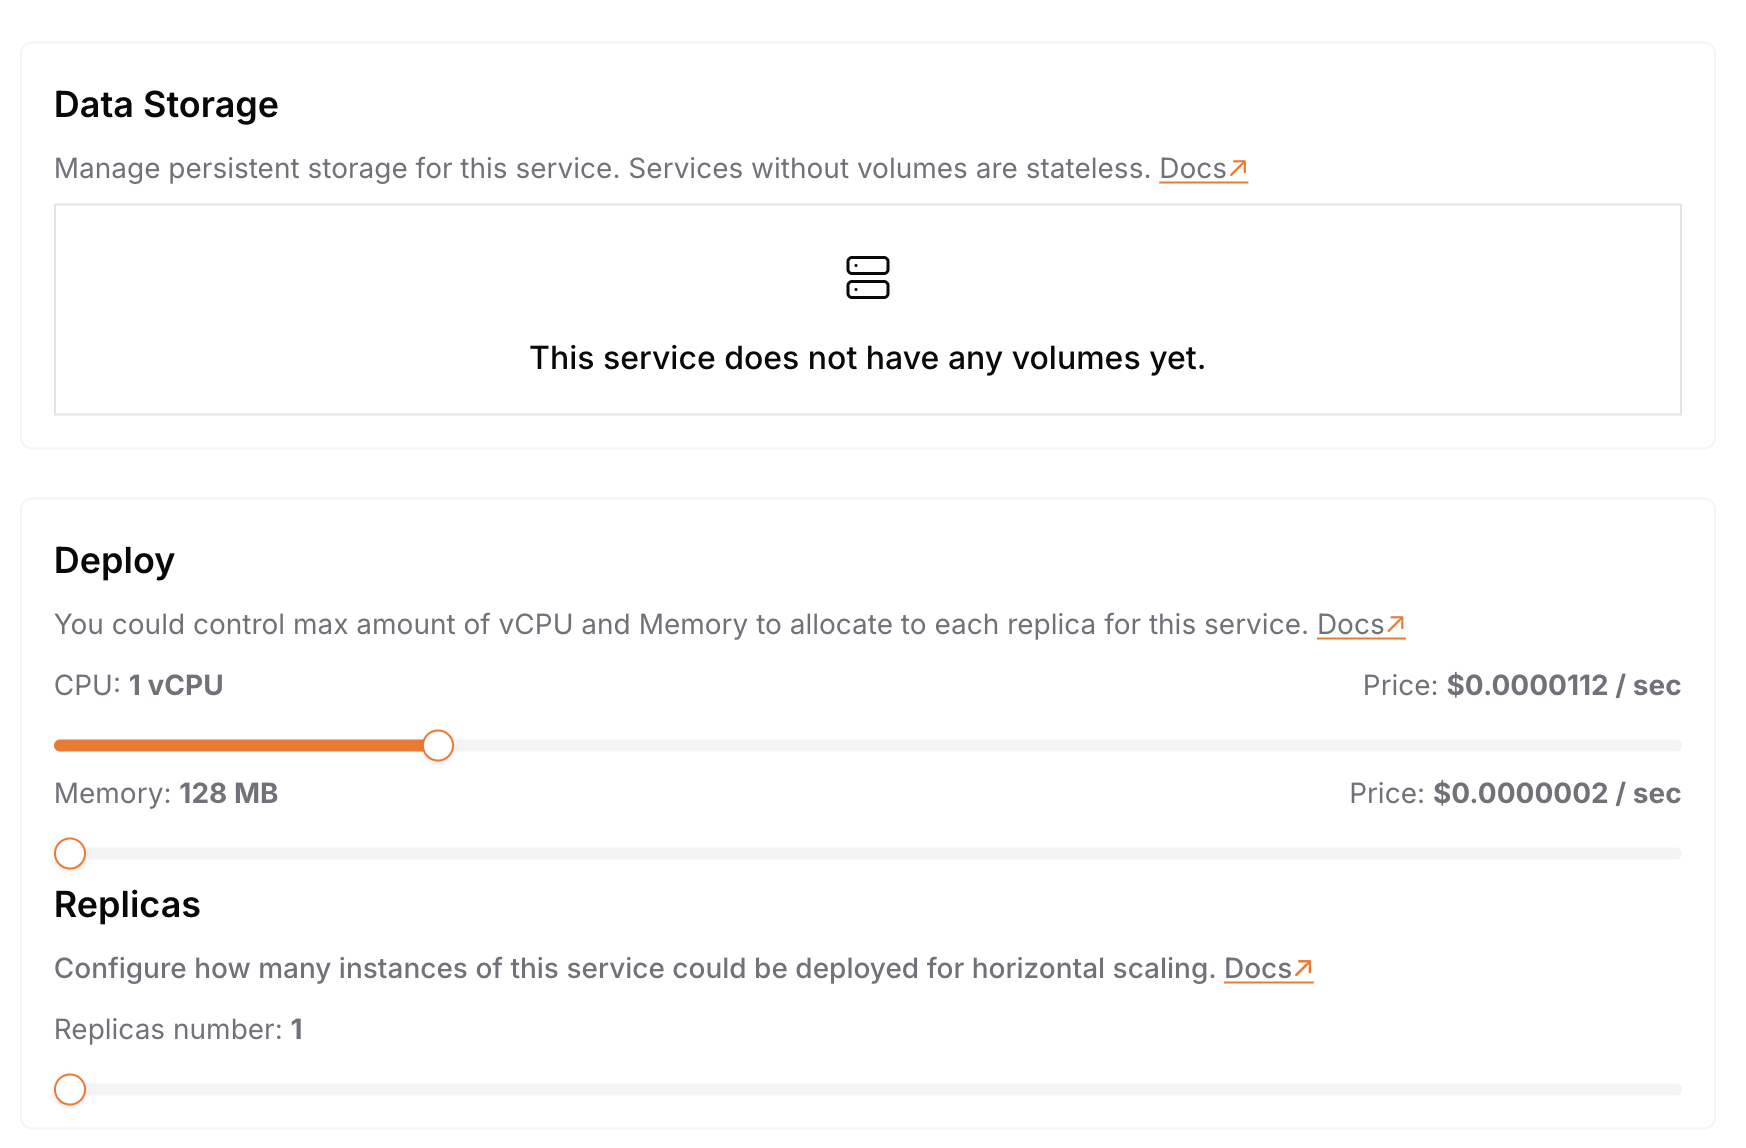Click the empty volumes placeholder area
The image size is (1746, 1148).
868,310
